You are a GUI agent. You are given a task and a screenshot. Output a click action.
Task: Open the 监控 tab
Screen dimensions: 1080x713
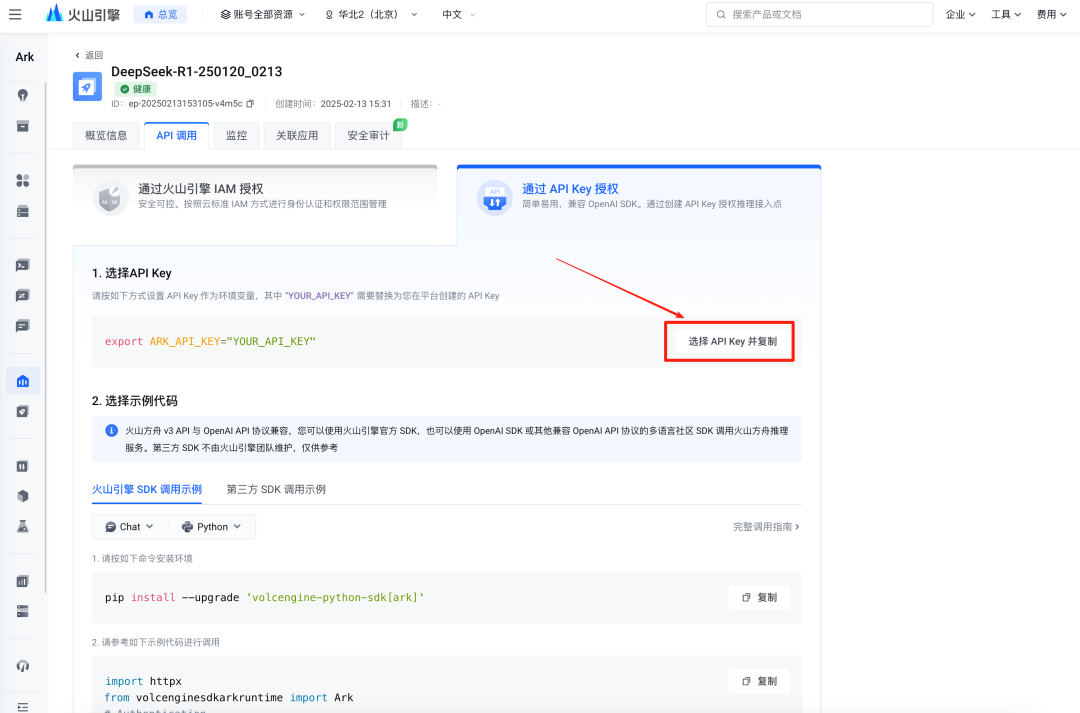(x=236, y=136)
